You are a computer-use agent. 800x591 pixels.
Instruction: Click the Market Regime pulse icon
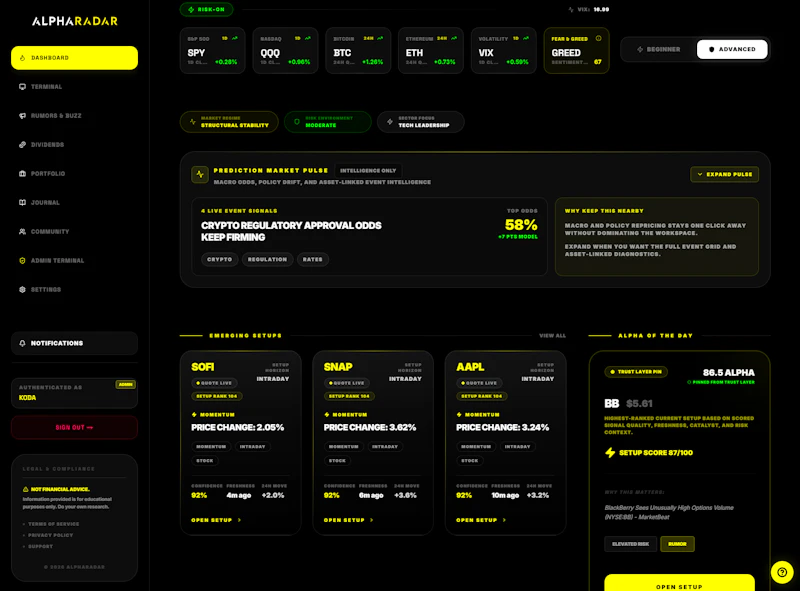tap(192, 122)
